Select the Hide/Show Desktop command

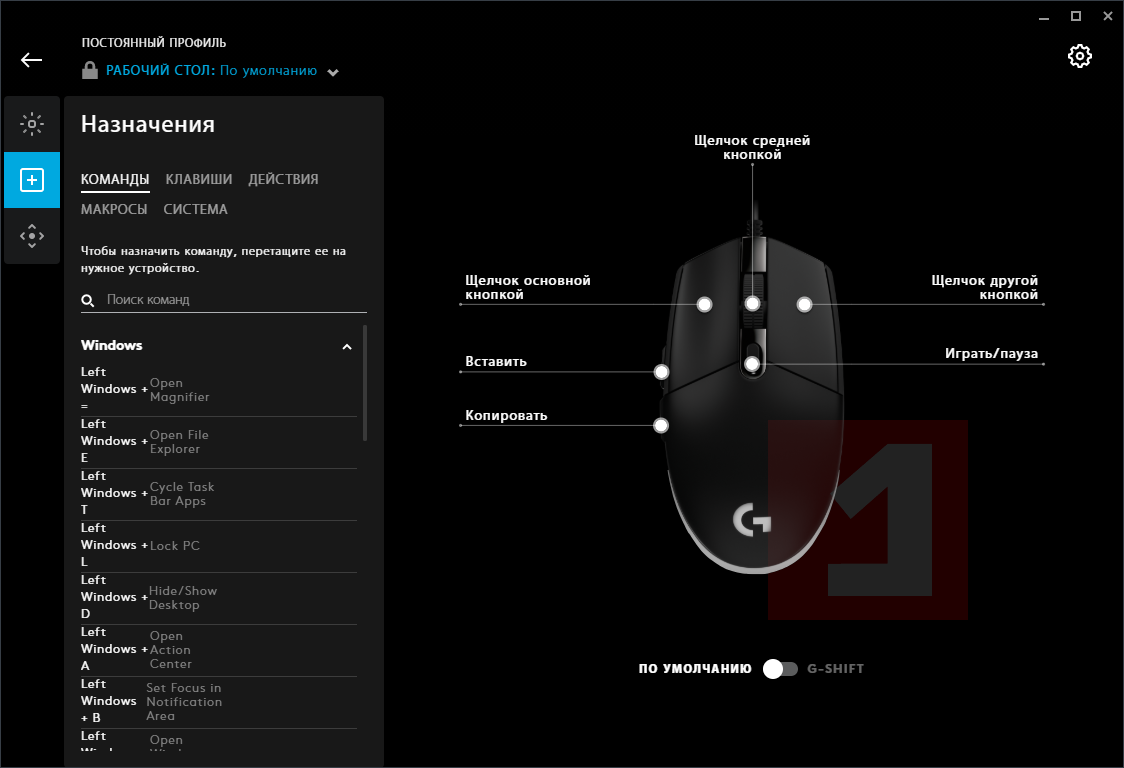tap(219, 598)
